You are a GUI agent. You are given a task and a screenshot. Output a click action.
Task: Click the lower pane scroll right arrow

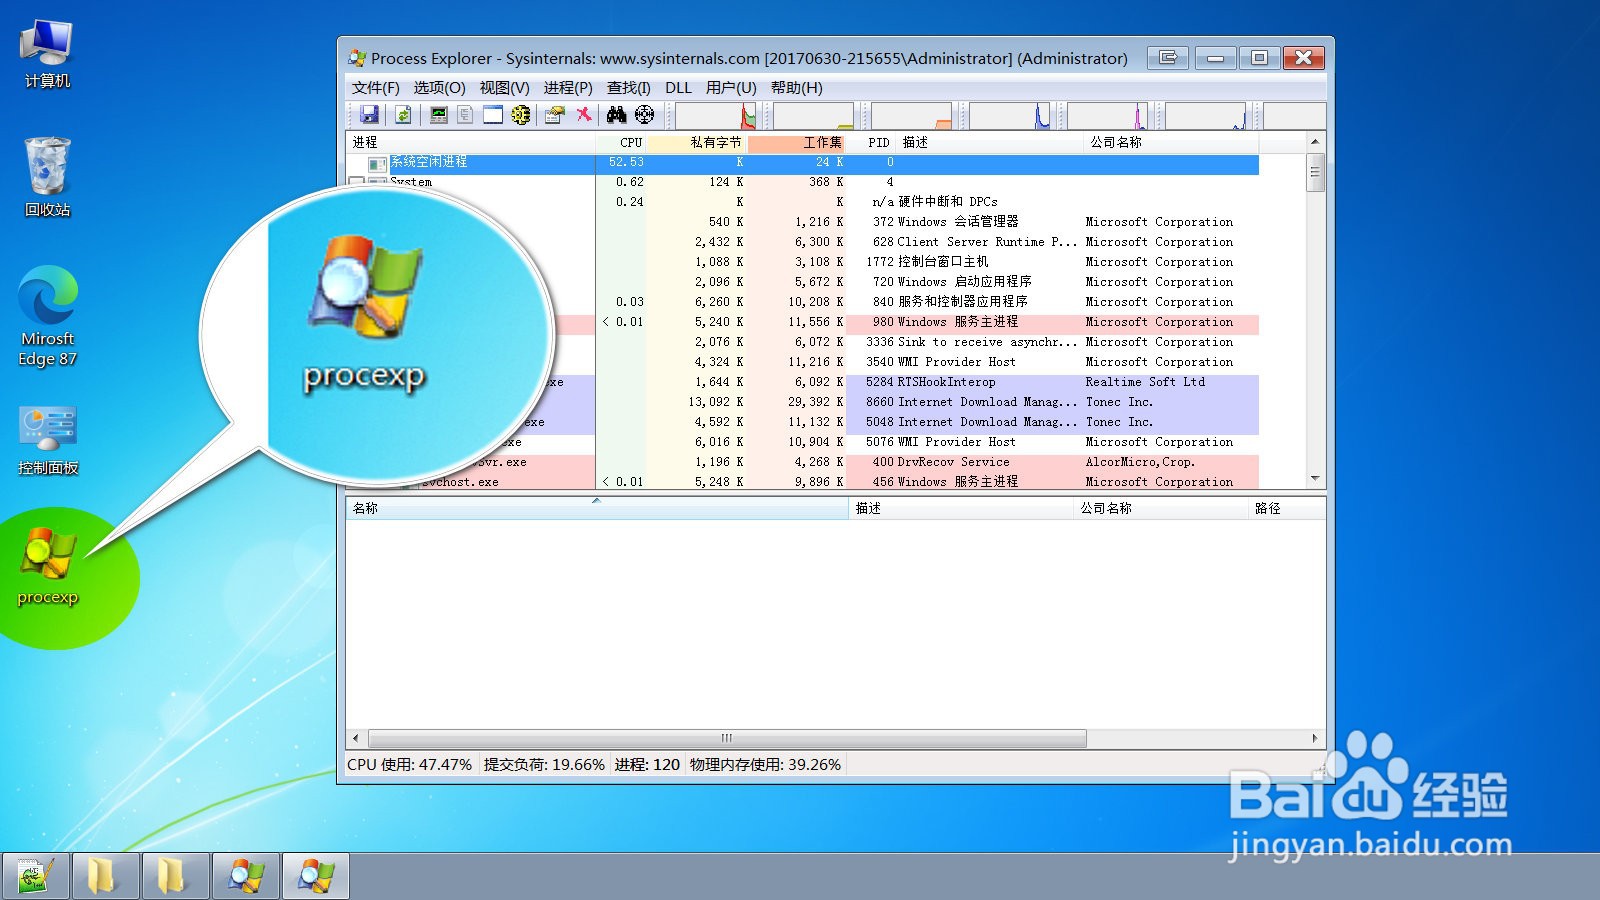tap(1315, 738)
